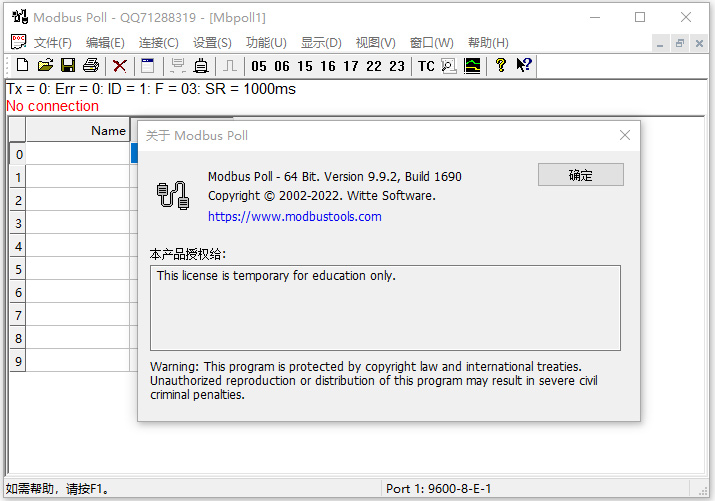Screen dimensions: 715x501
Task: Click the Tx = 0: Err = 0 status line
Action: pyautogui.click(x=151, y=89)
